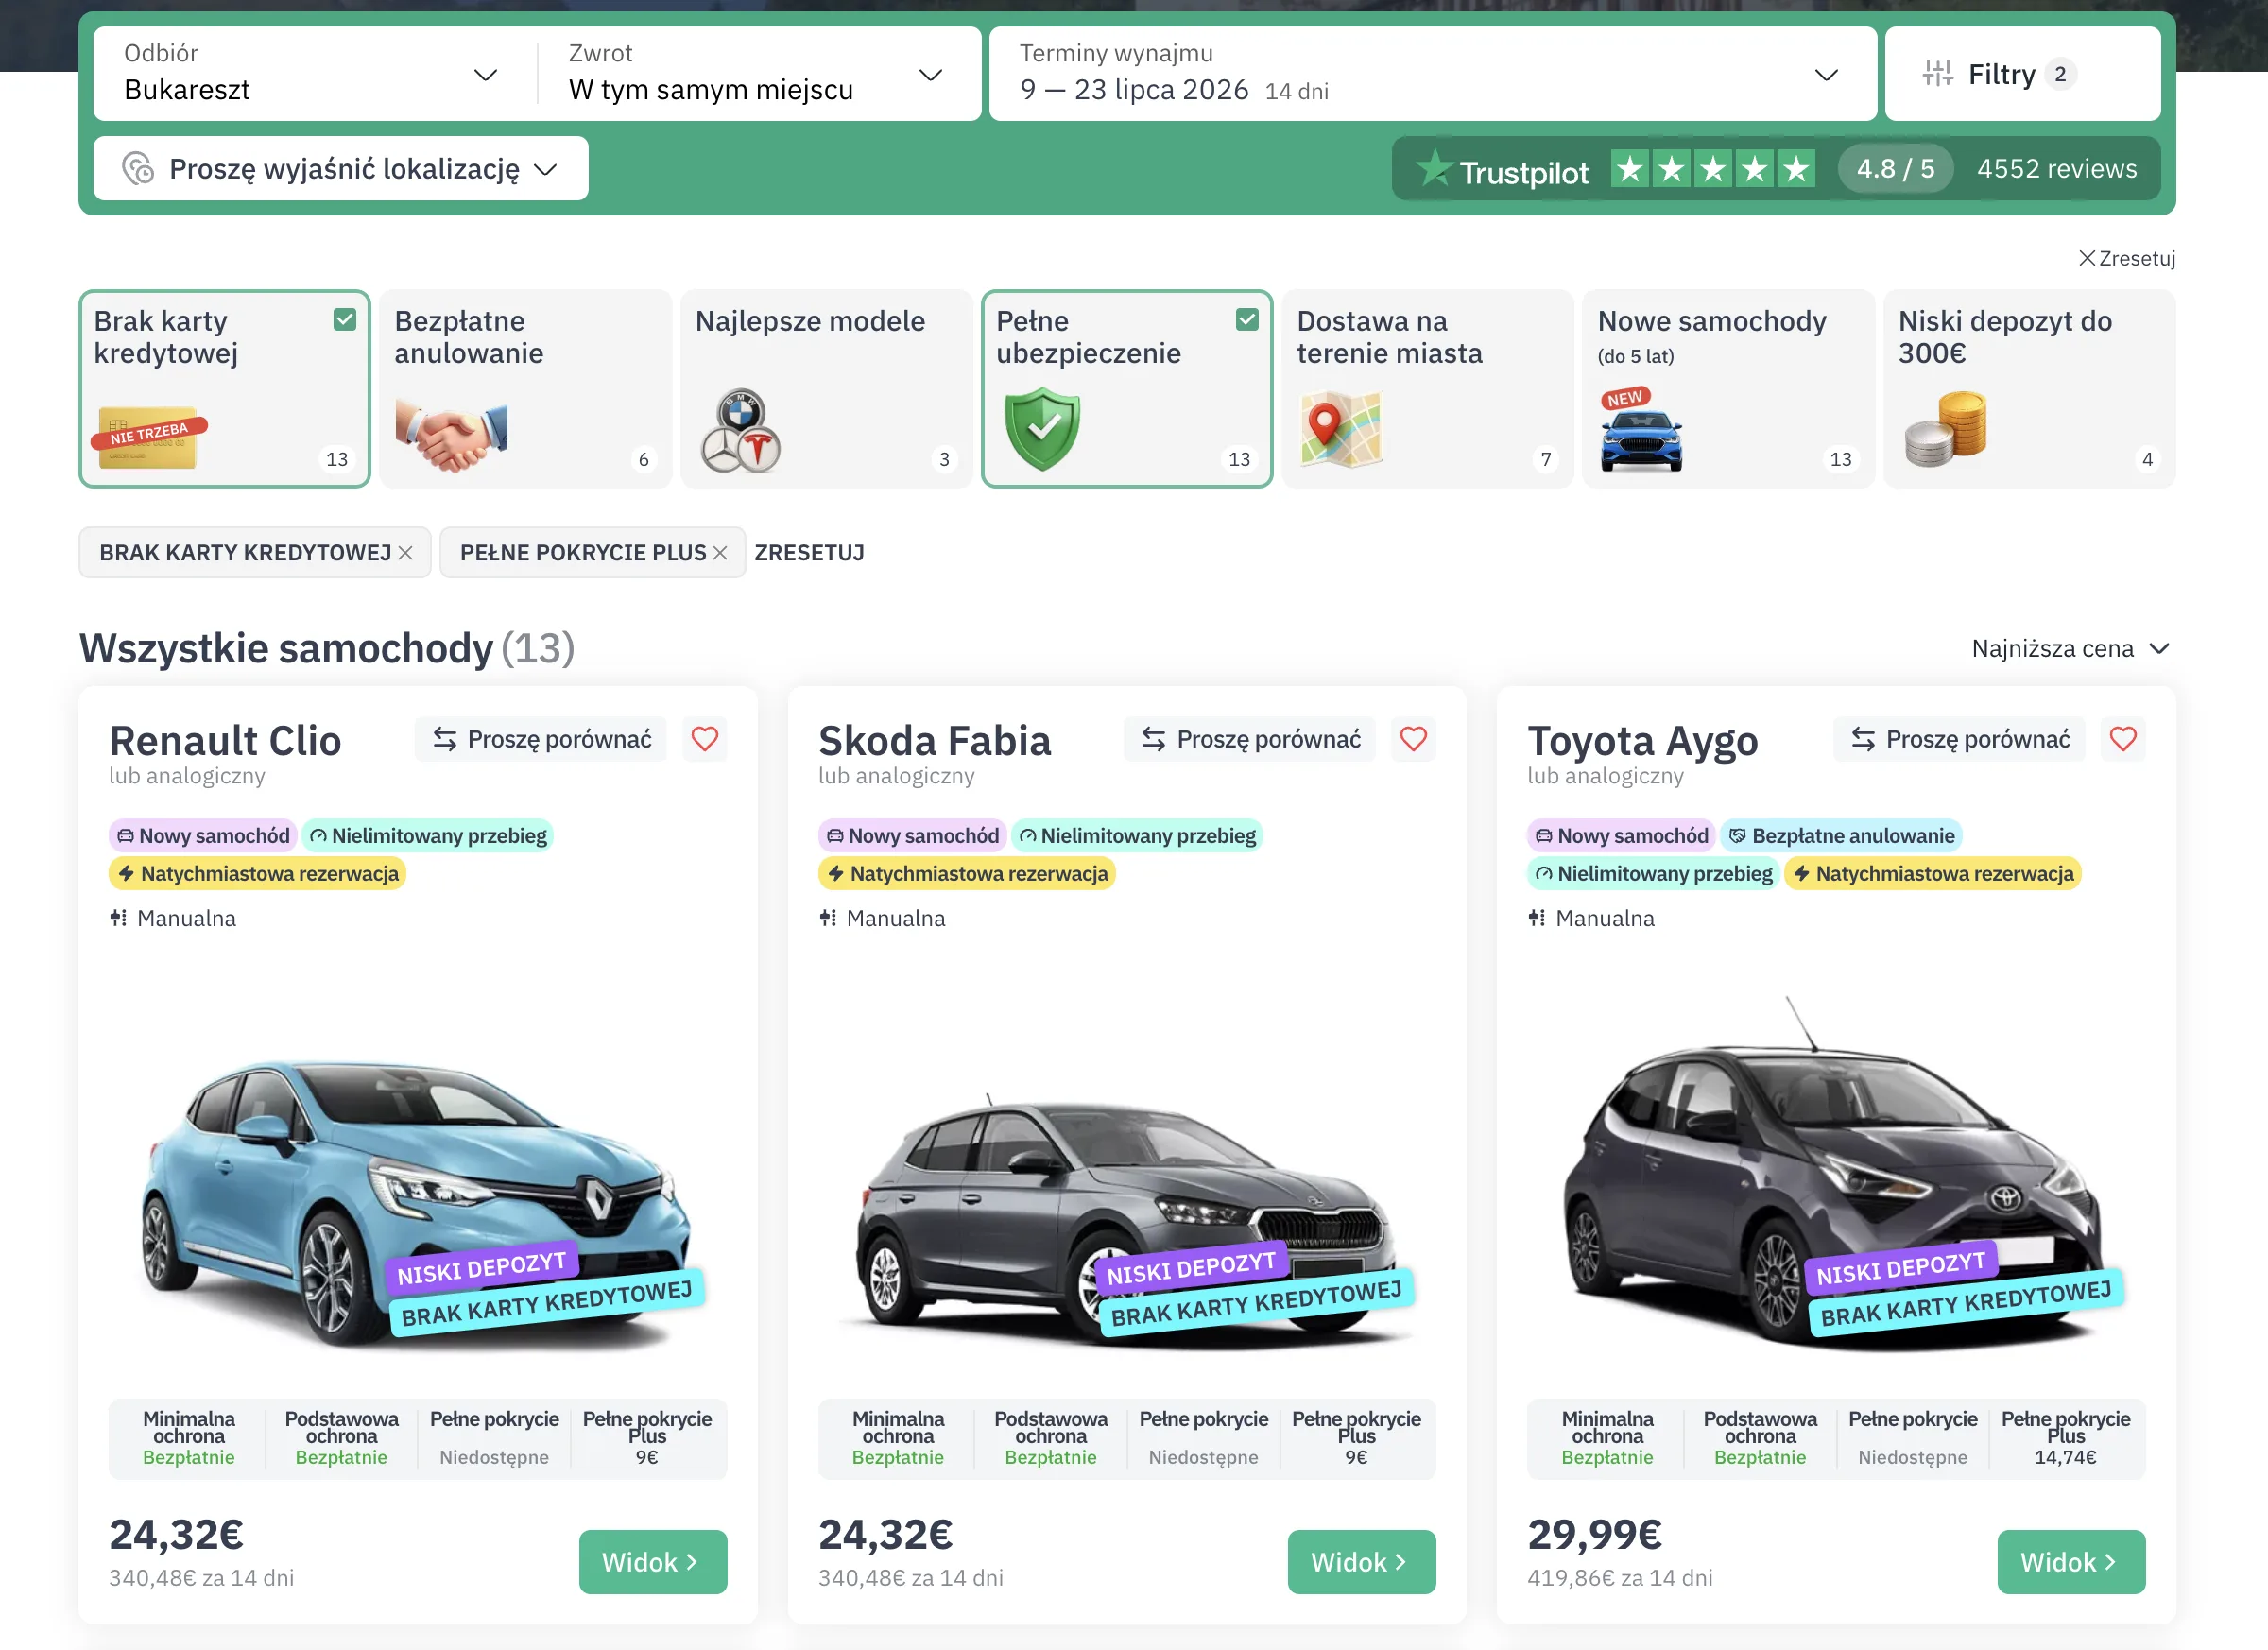This screenshot has width=2268, height=1650.
Task: Open Najniższa cena sorting dropdown
Action: [x=2070, y=649]
